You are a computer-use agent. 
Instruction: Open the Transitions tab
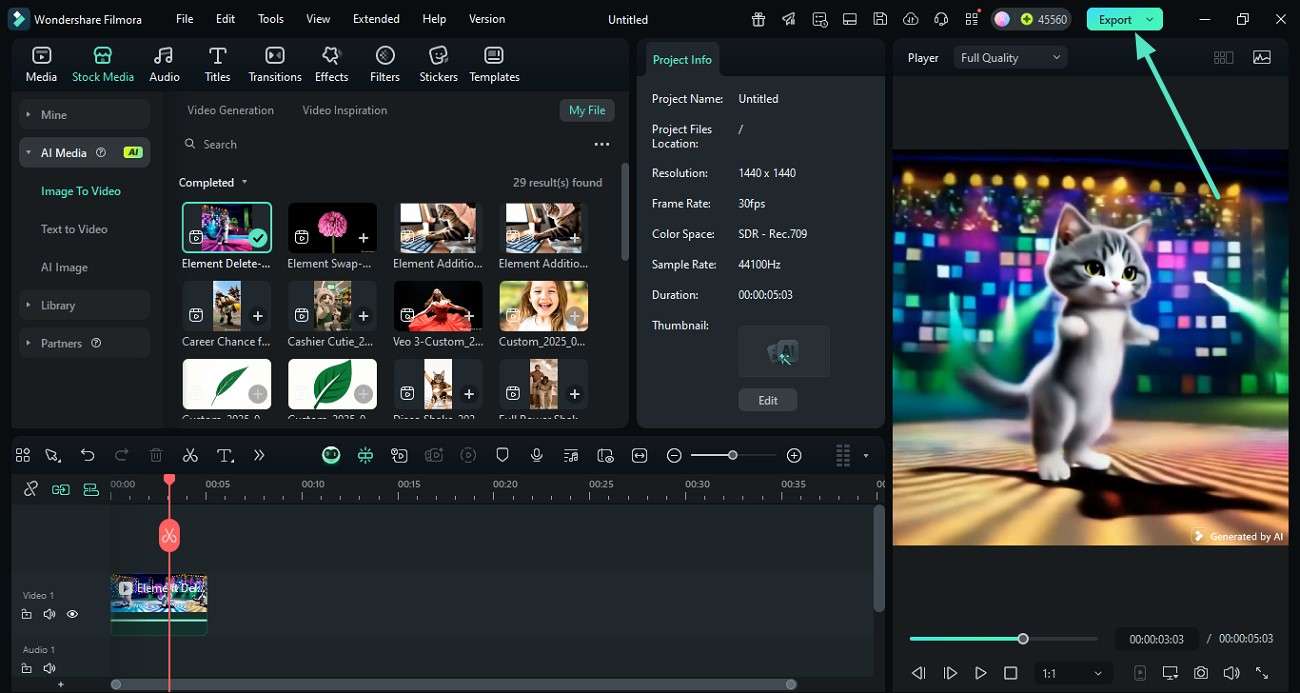tap(275, 64)
